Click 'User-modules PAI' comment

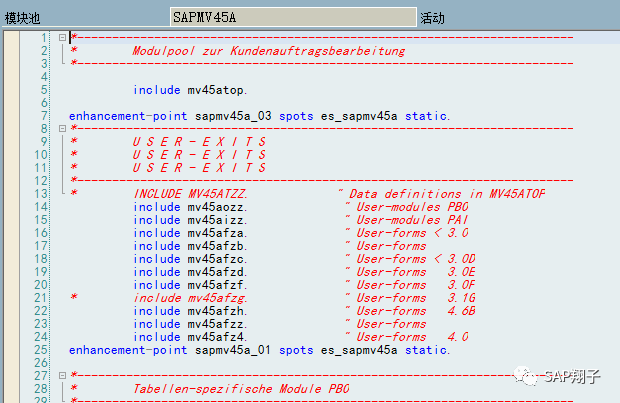point(412,220)
